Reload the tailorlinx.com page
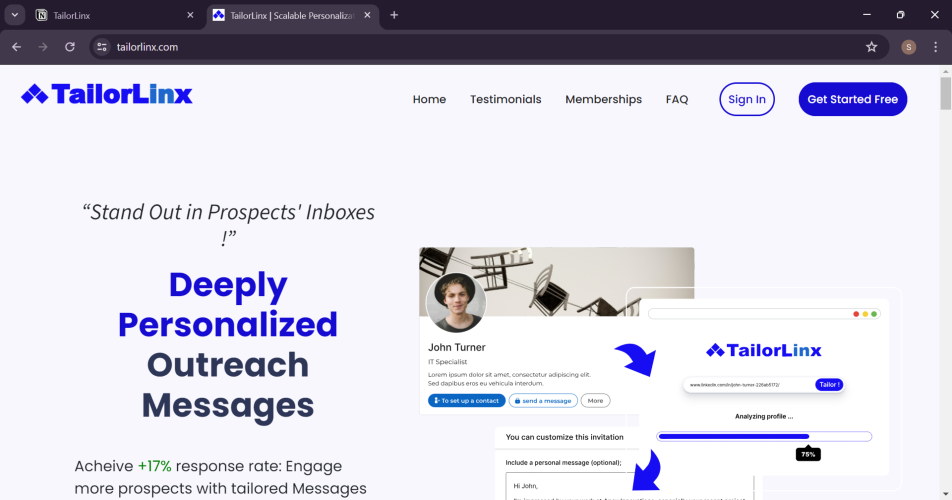The height and width of the screenshot is (500, 952). tap(70, 47)
